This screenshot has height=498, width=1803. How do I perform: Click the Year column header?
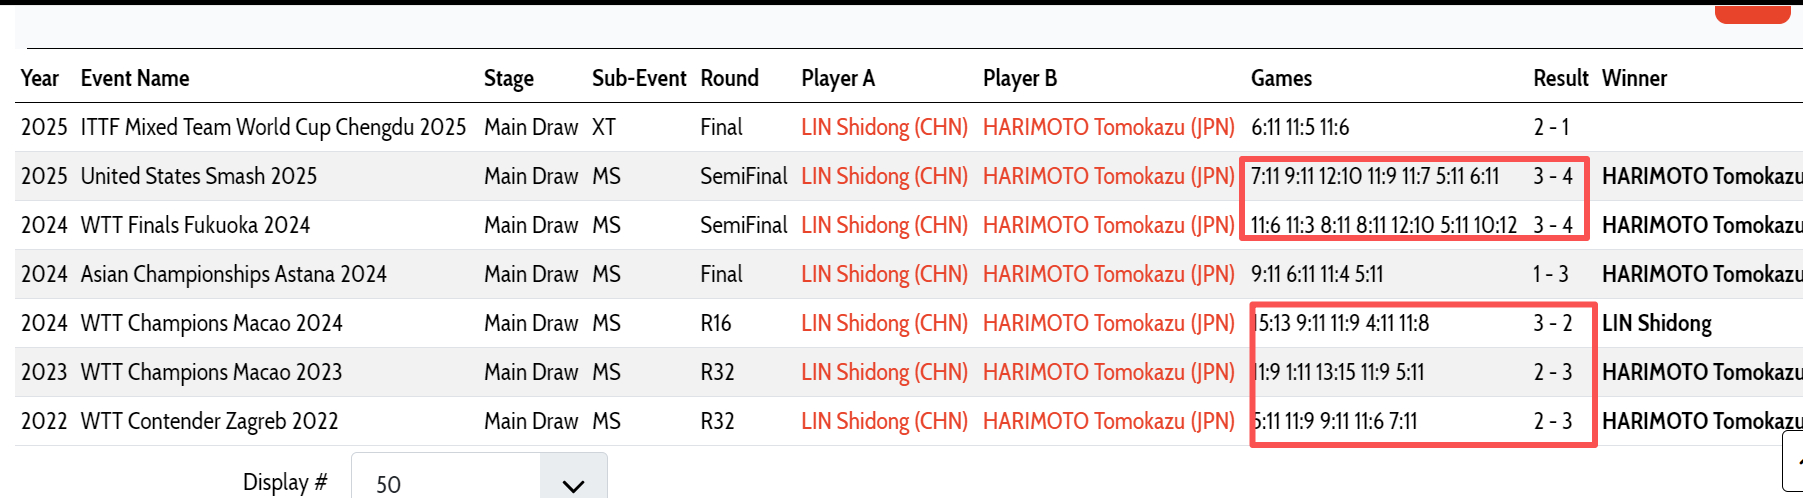pyautogui.click(x=40, y=78)
